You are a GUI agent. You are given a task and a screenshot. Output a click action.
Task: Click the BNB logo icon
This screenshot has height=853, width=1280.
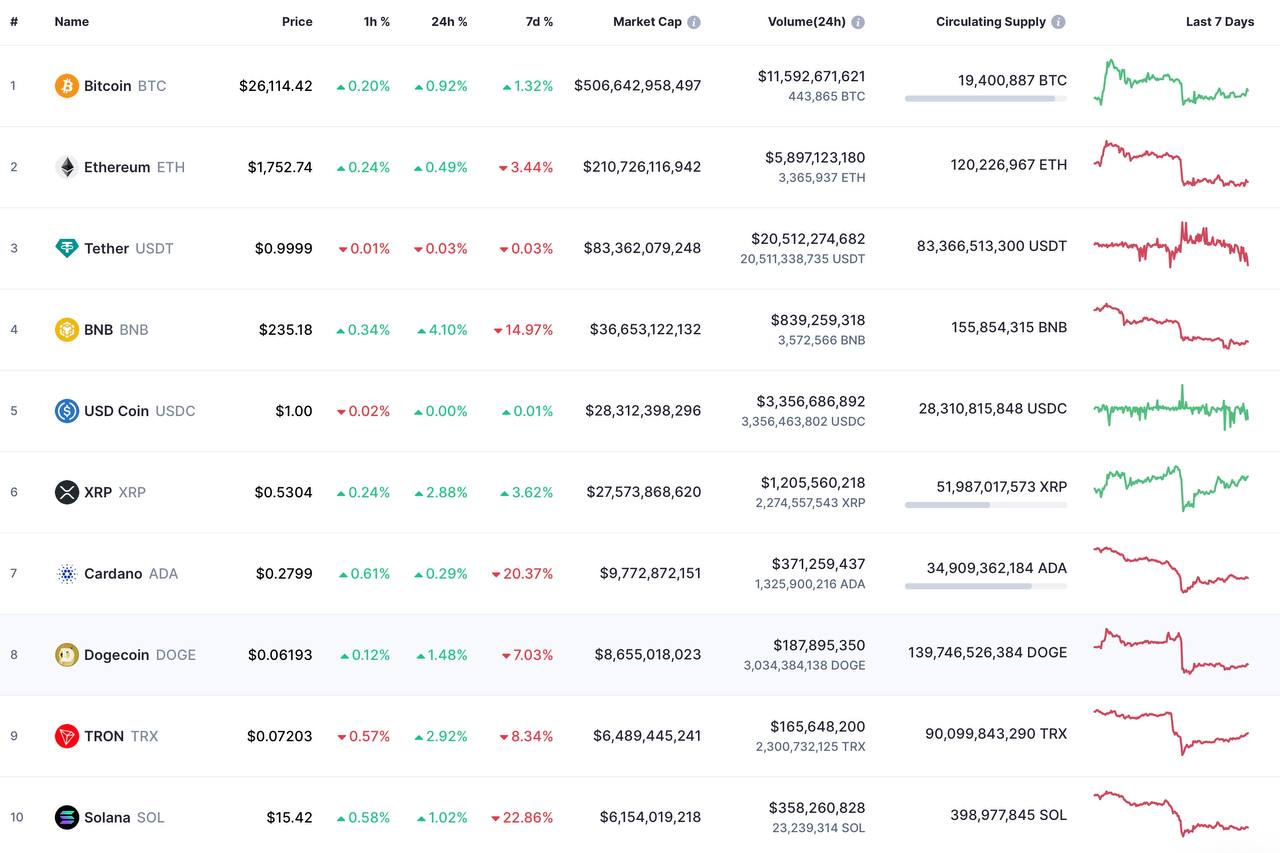tap(67, 329)
